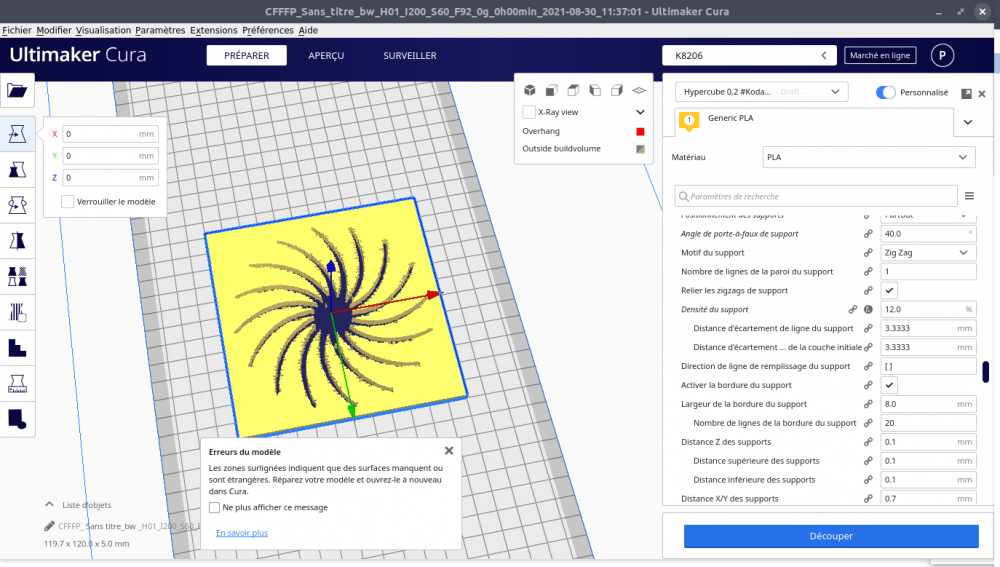This screenshot has width=1000, height=567.
Task: Select the Rotate tool icon
Action: pyautogui.click(x=17, y=205)
